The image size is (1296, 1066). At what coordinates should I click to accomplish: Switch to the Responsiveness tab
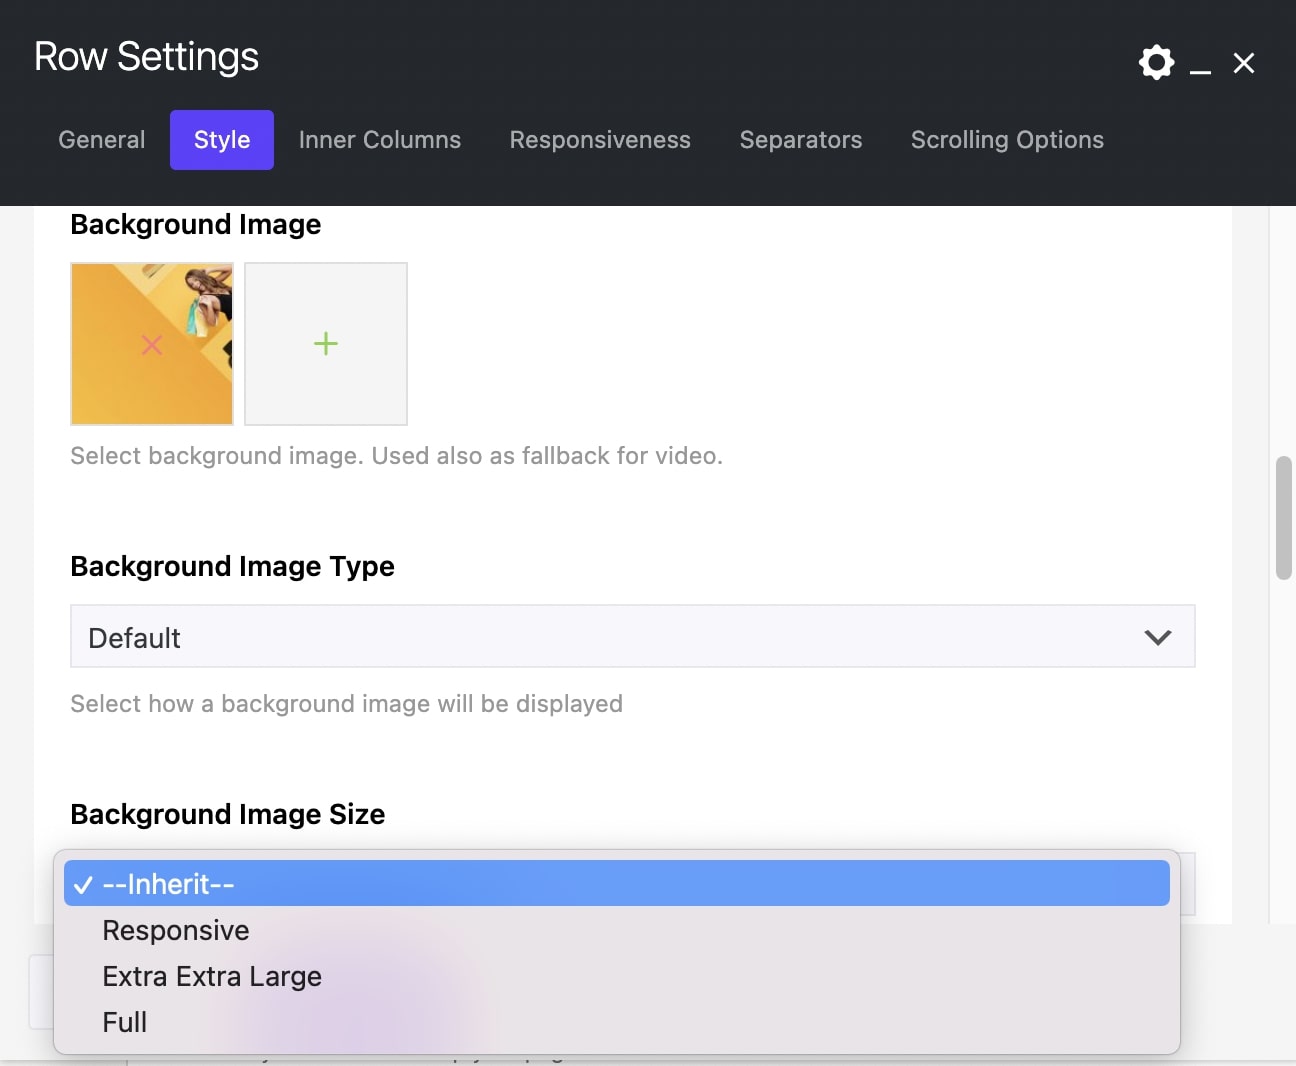pyautogui.click(x=599, y=140)
